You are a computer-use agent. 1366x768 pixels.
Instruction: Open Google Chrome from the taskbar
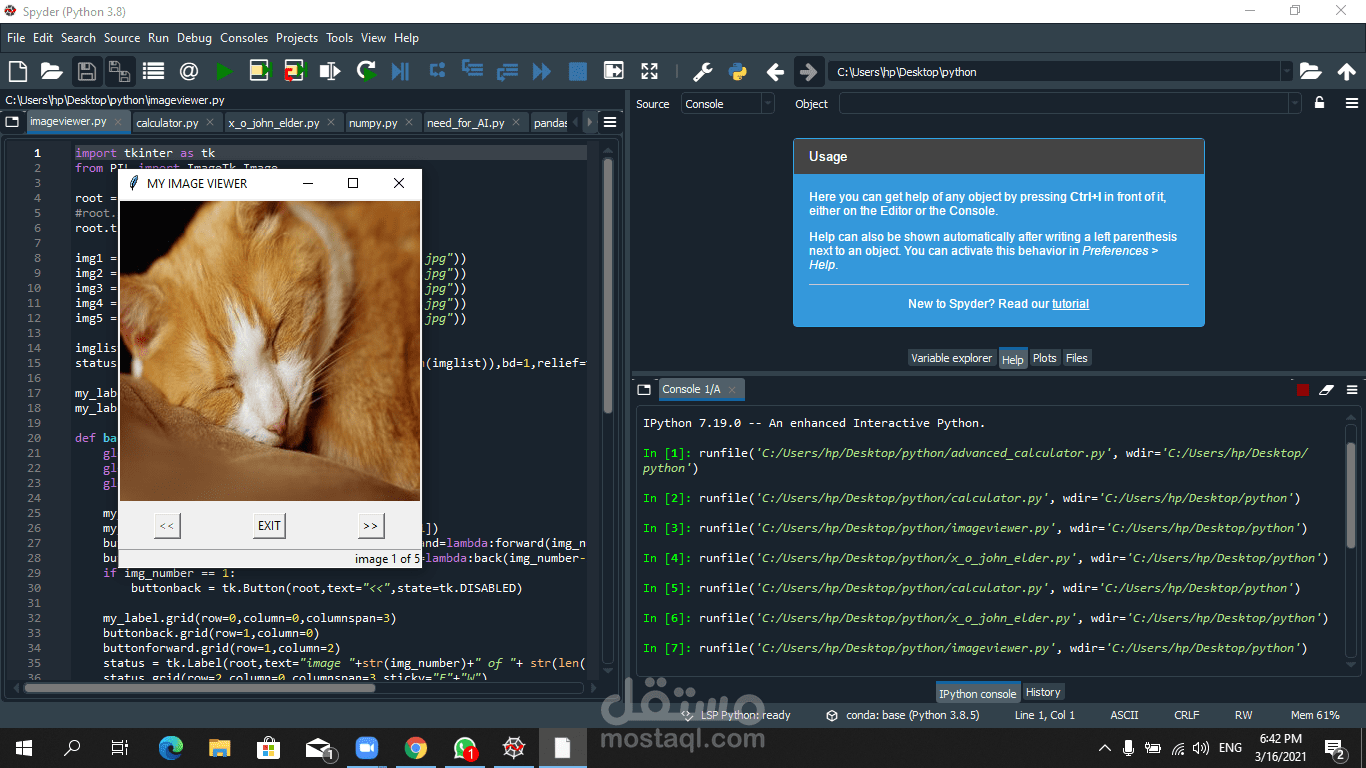(416, 747)
